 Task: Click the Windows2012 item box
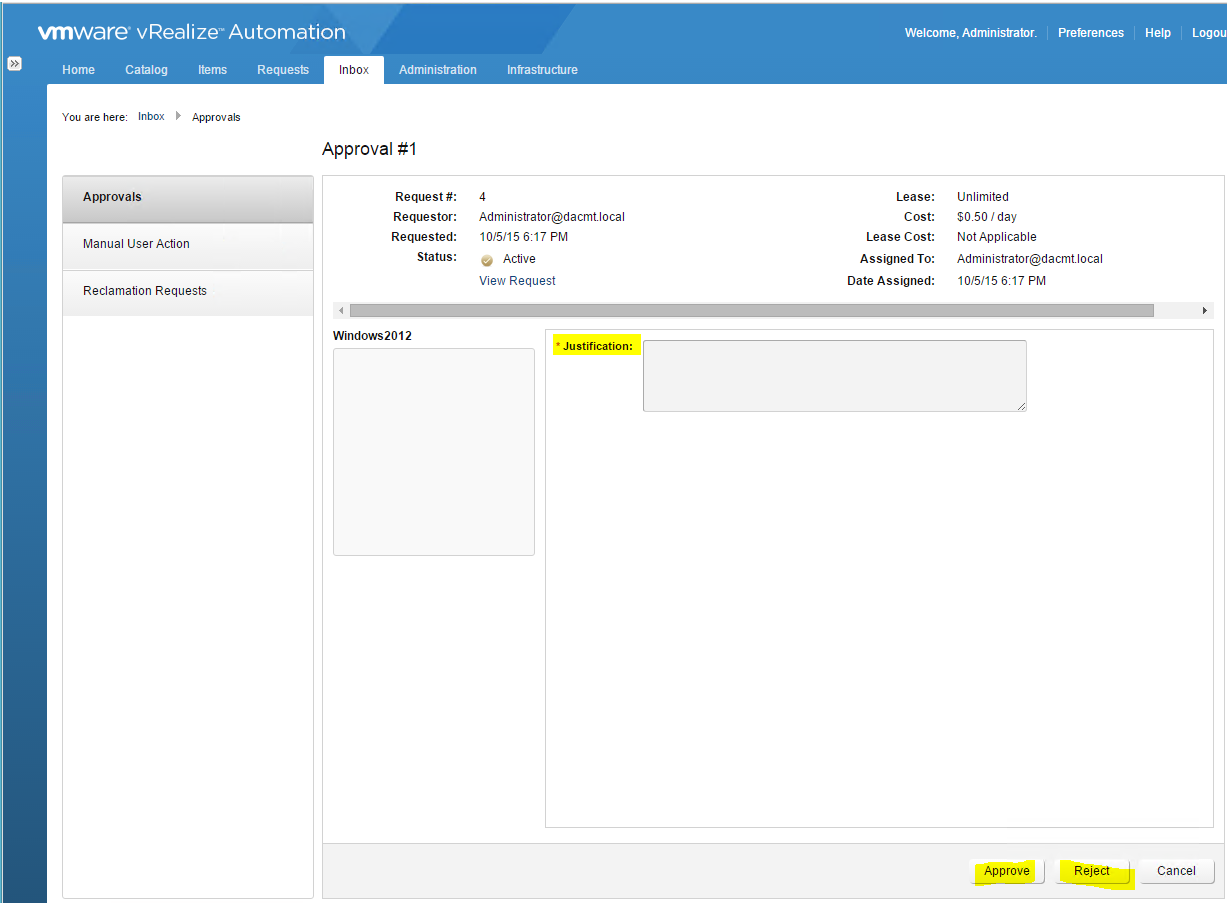coord(434,452)
